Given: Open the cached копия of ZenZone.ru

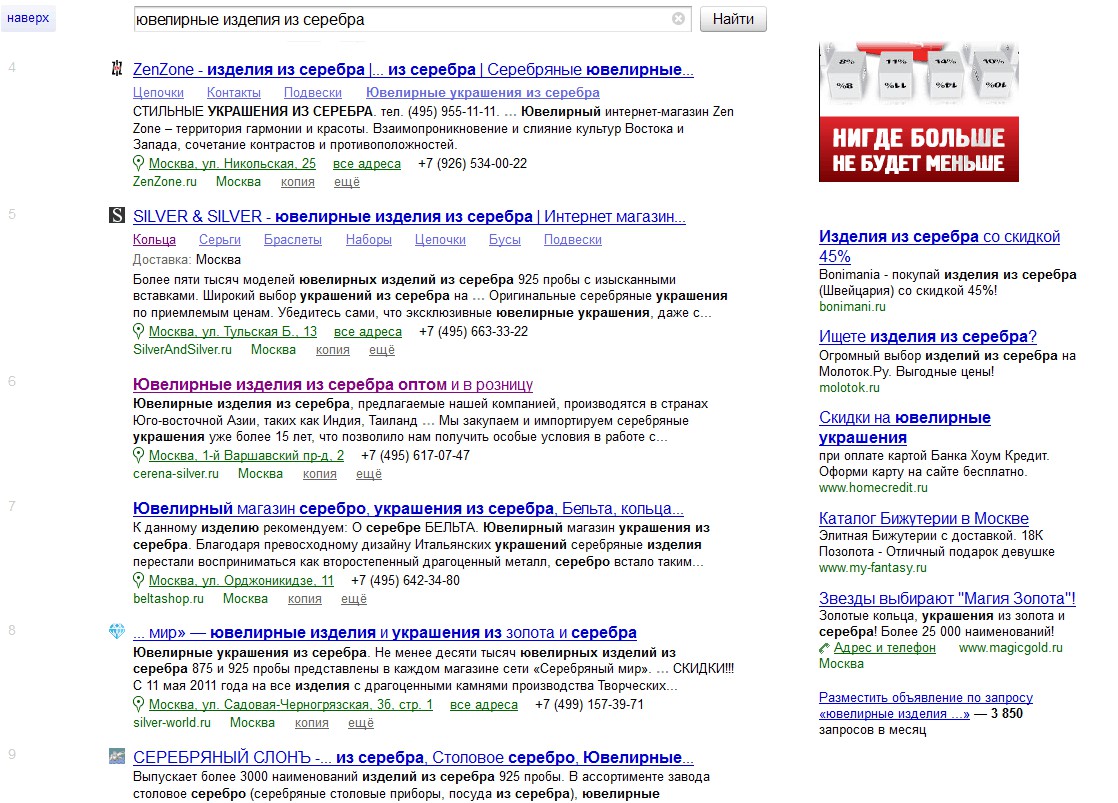Looking at the screenshot, I should tap(297, 182).
